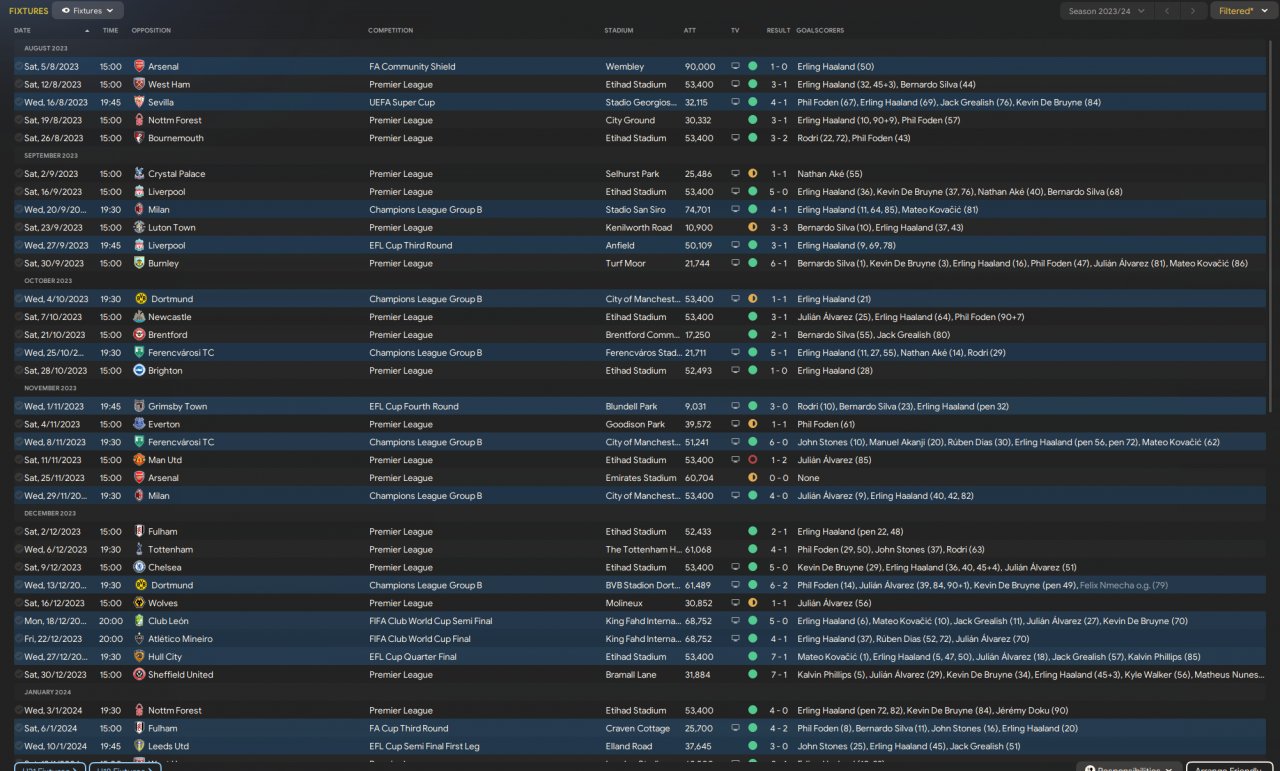Click the 6 - 2 result against Dortmund
Screen dimensions: 1280x771
pyautogui.click(x=778, y=586)
